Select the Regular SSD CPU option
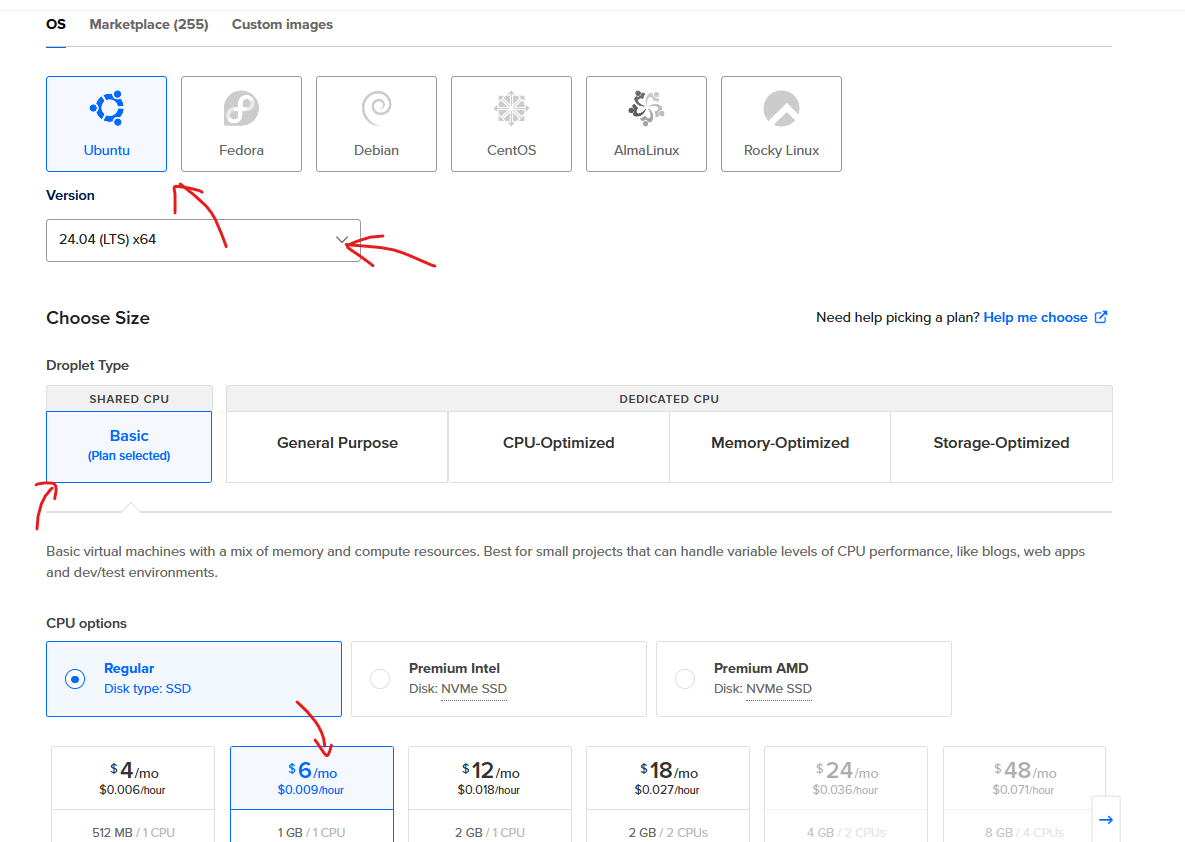The width and height of the screenshot is (1185, 842). pyautogui.click(x=75, y=678)
